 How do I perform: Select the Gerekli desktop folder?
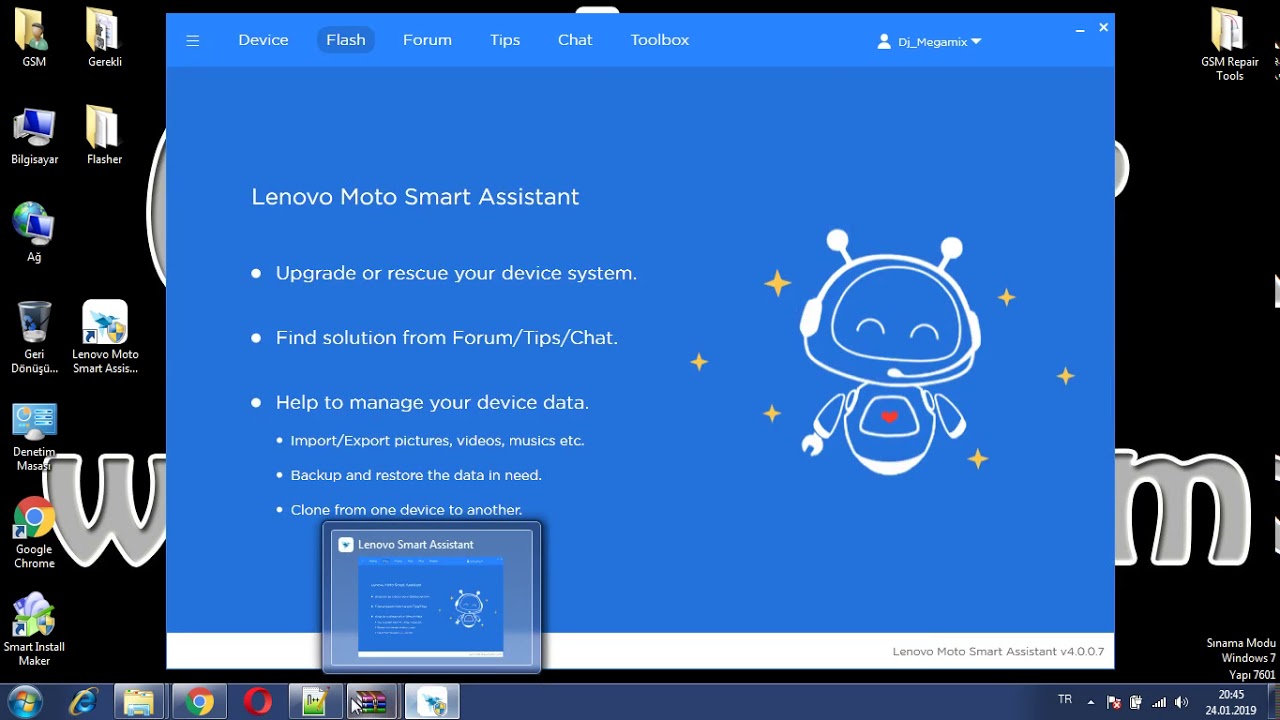tap(104, 38)
